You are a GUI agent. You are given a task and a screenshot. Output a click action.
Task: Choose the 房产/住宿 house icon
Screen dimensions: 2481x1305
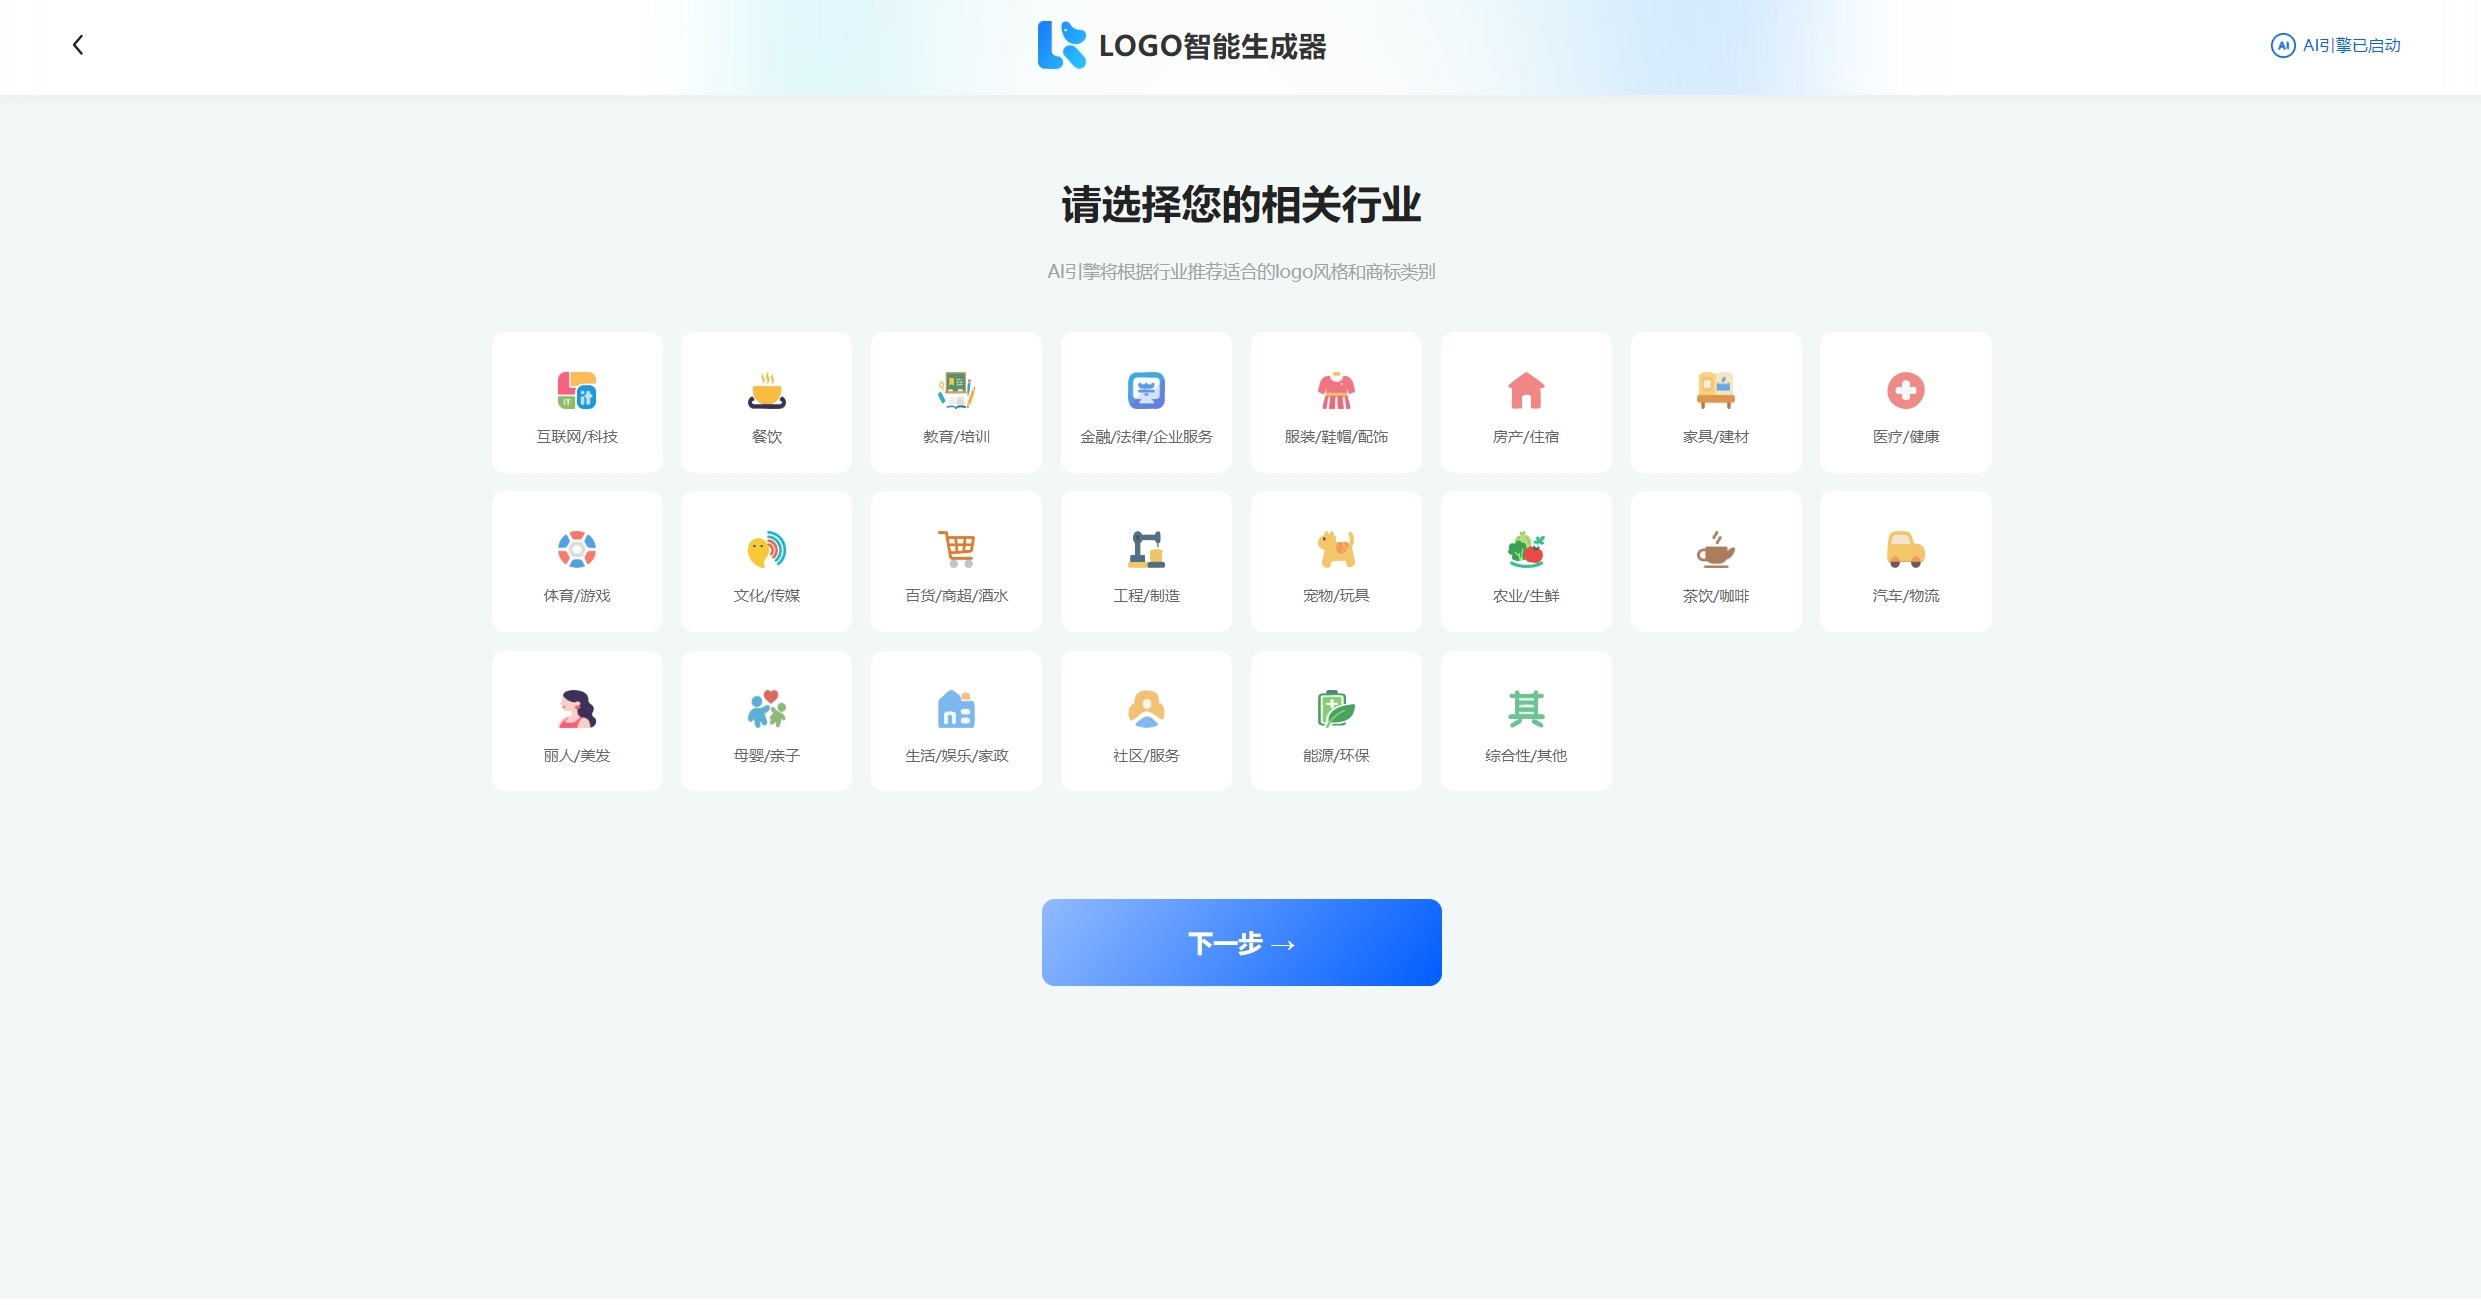[1526, 390]
